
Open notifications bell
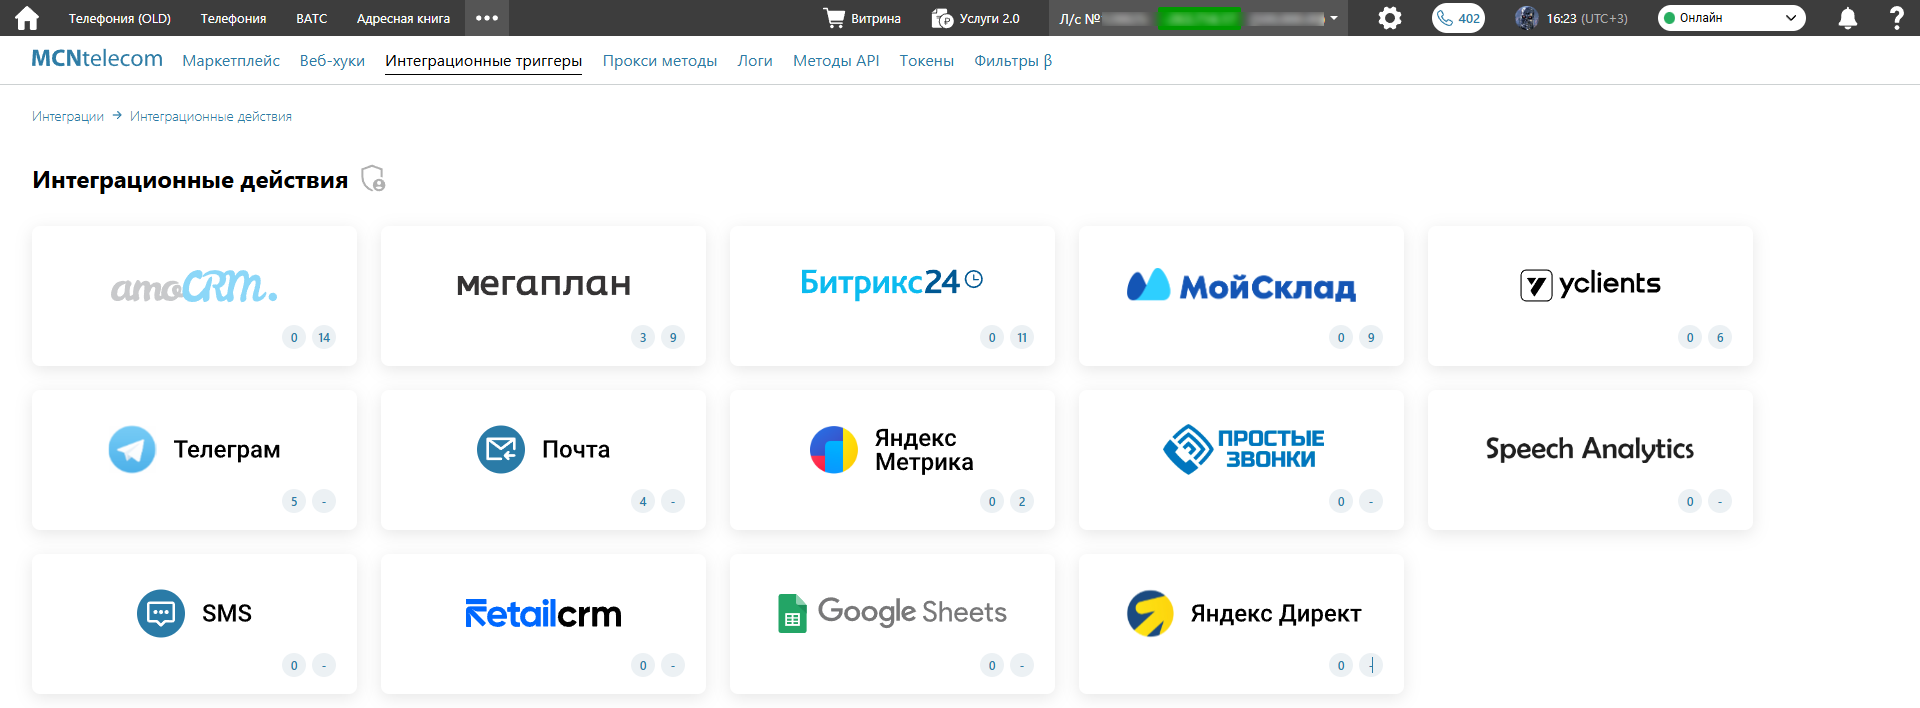(x=1848, y=18)
